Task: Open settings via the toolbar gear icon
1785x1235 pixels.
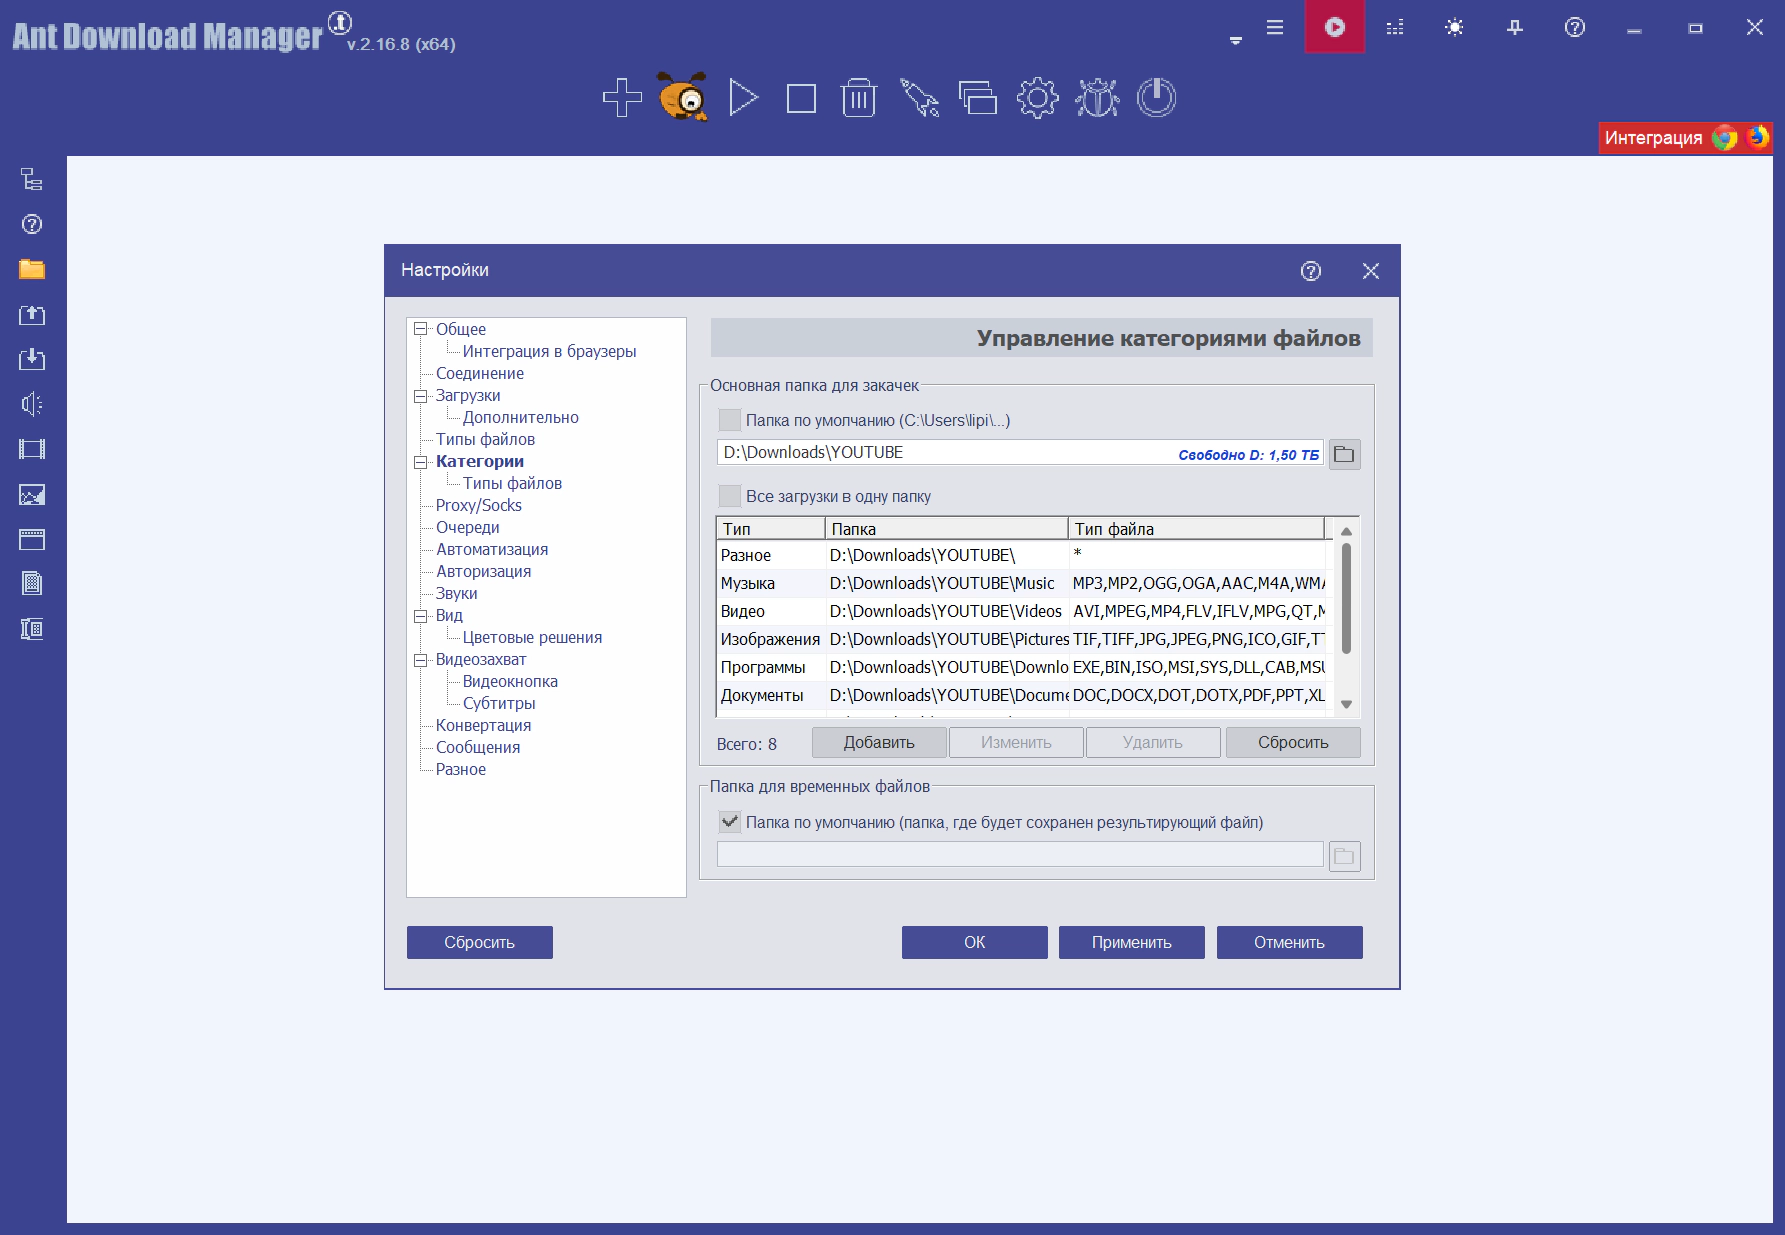Action: click(1037, 98)
